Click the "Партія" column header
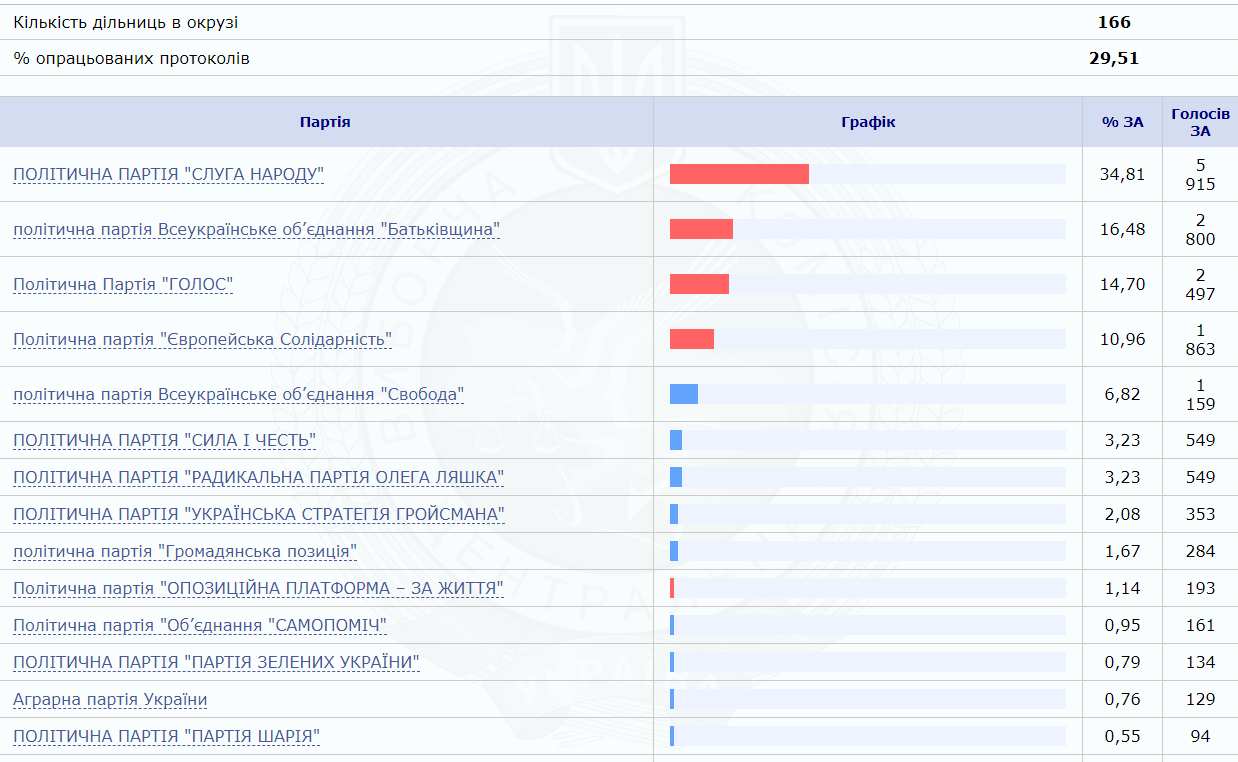This screenshot has height=762, width=1238. (325, 122)
